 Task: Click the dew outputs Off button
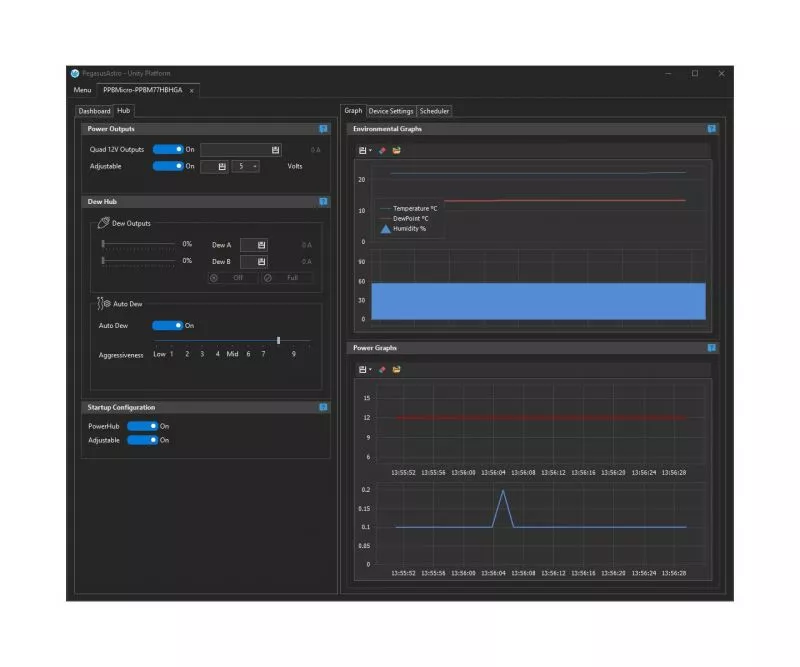(x=233, y=278)
